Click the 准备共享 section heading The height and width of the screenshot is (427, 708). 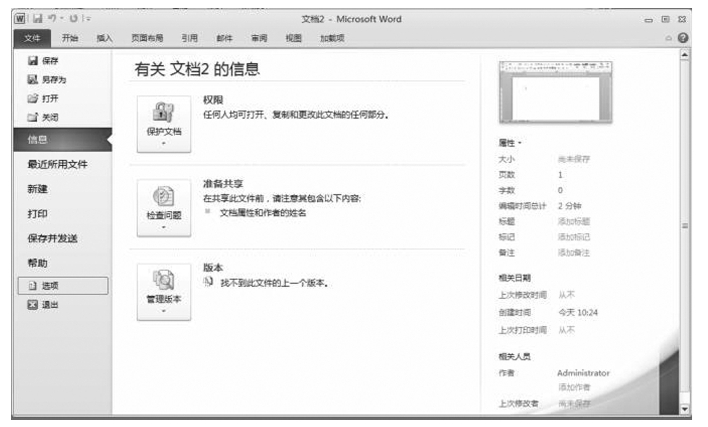[223, 184]
